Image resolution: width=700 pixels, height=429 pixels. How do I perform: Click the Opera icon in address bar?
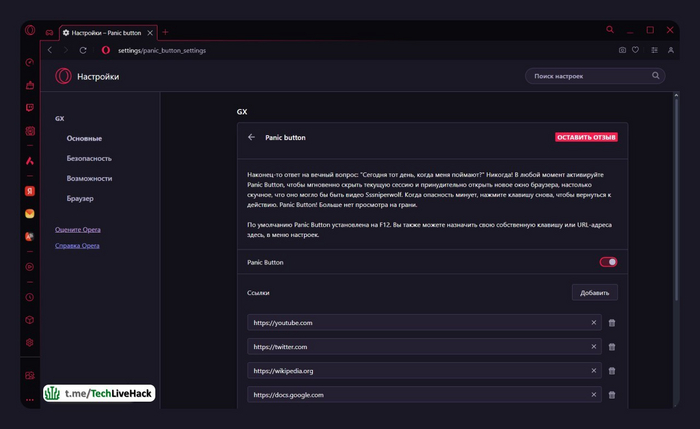pos(106,50)
